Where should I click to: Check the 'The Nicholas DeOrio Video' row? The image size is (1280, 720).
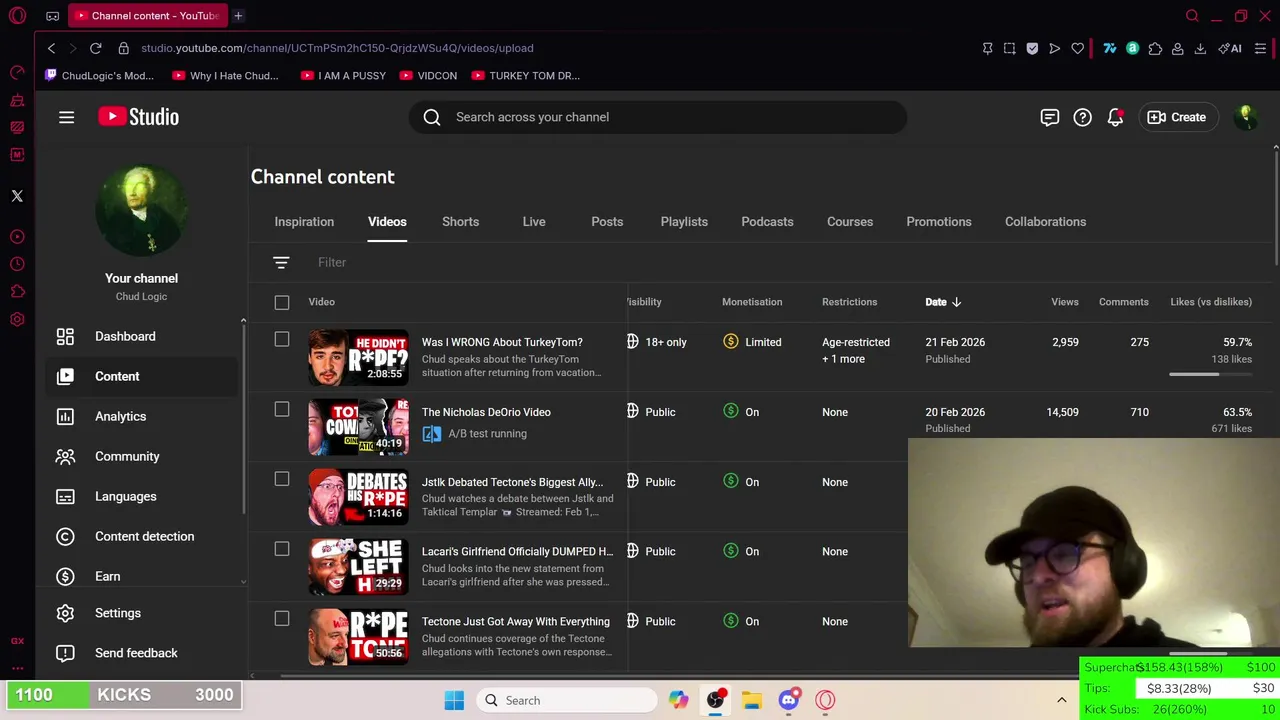(x=282, y=409)
